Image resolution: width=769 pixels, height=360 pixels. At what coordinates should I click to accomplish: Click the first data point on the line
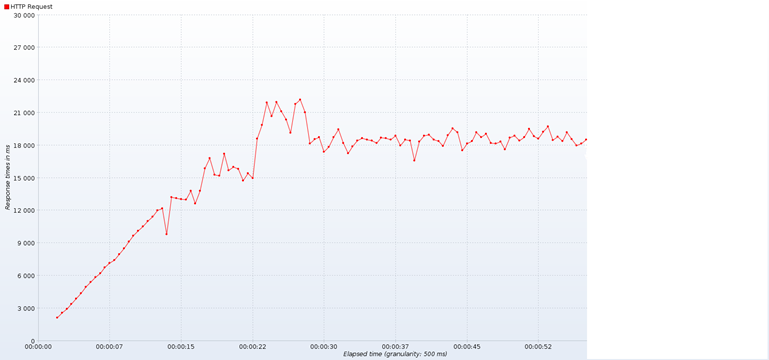click(x=57, y=318)
